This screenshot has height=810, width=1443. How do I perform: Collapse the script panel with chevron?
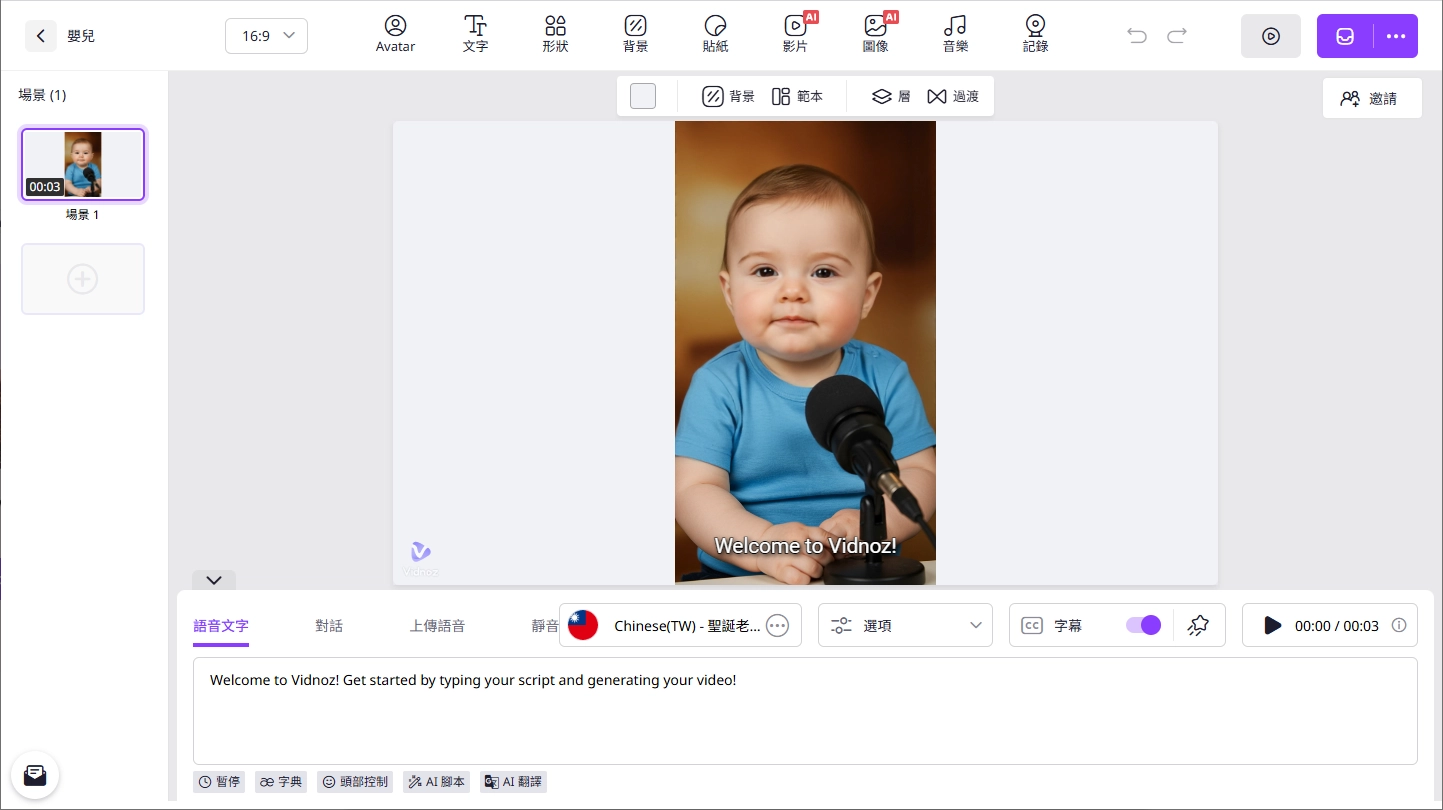214,580
